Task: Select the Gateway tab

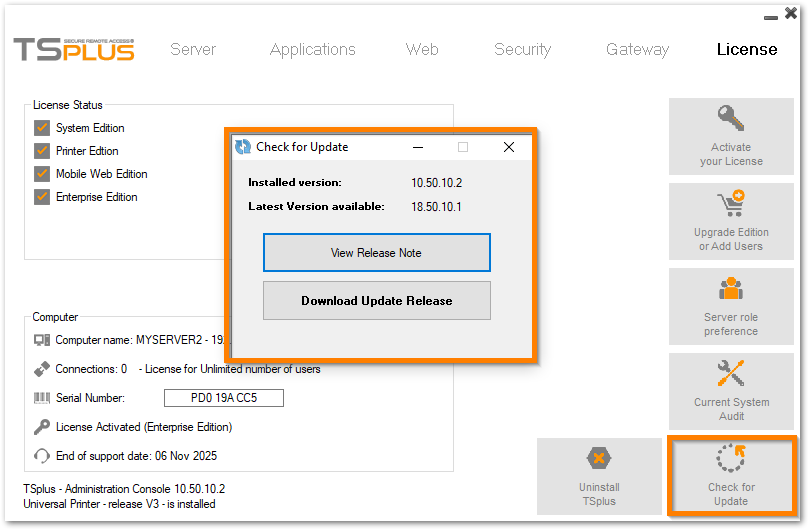Action: pyautogui.click(x=637, y=49)
